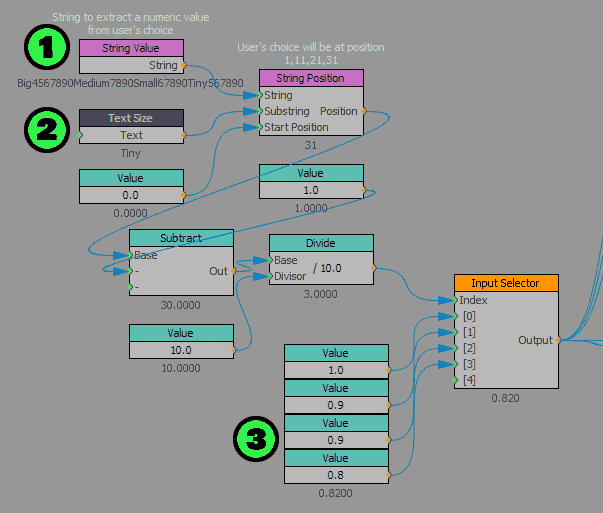Click the Base input on Divide node
Image resolution: width=603 pixels, height=513 pixels.
point(270,260)
